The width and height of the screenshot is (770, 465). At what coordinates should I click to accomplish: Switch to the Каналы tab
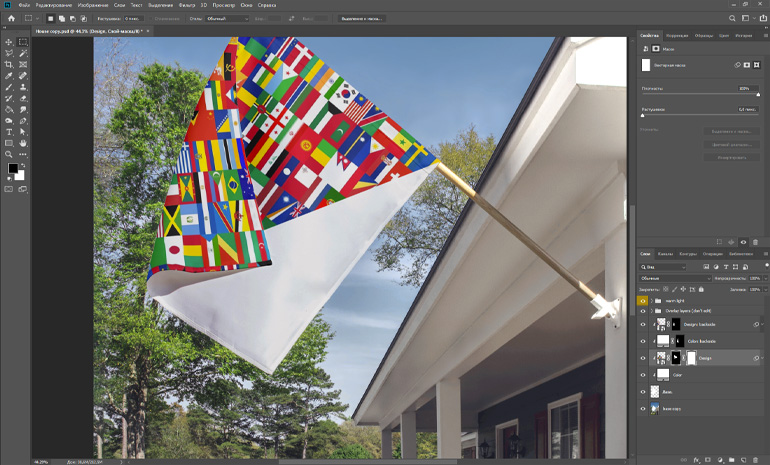665,254
